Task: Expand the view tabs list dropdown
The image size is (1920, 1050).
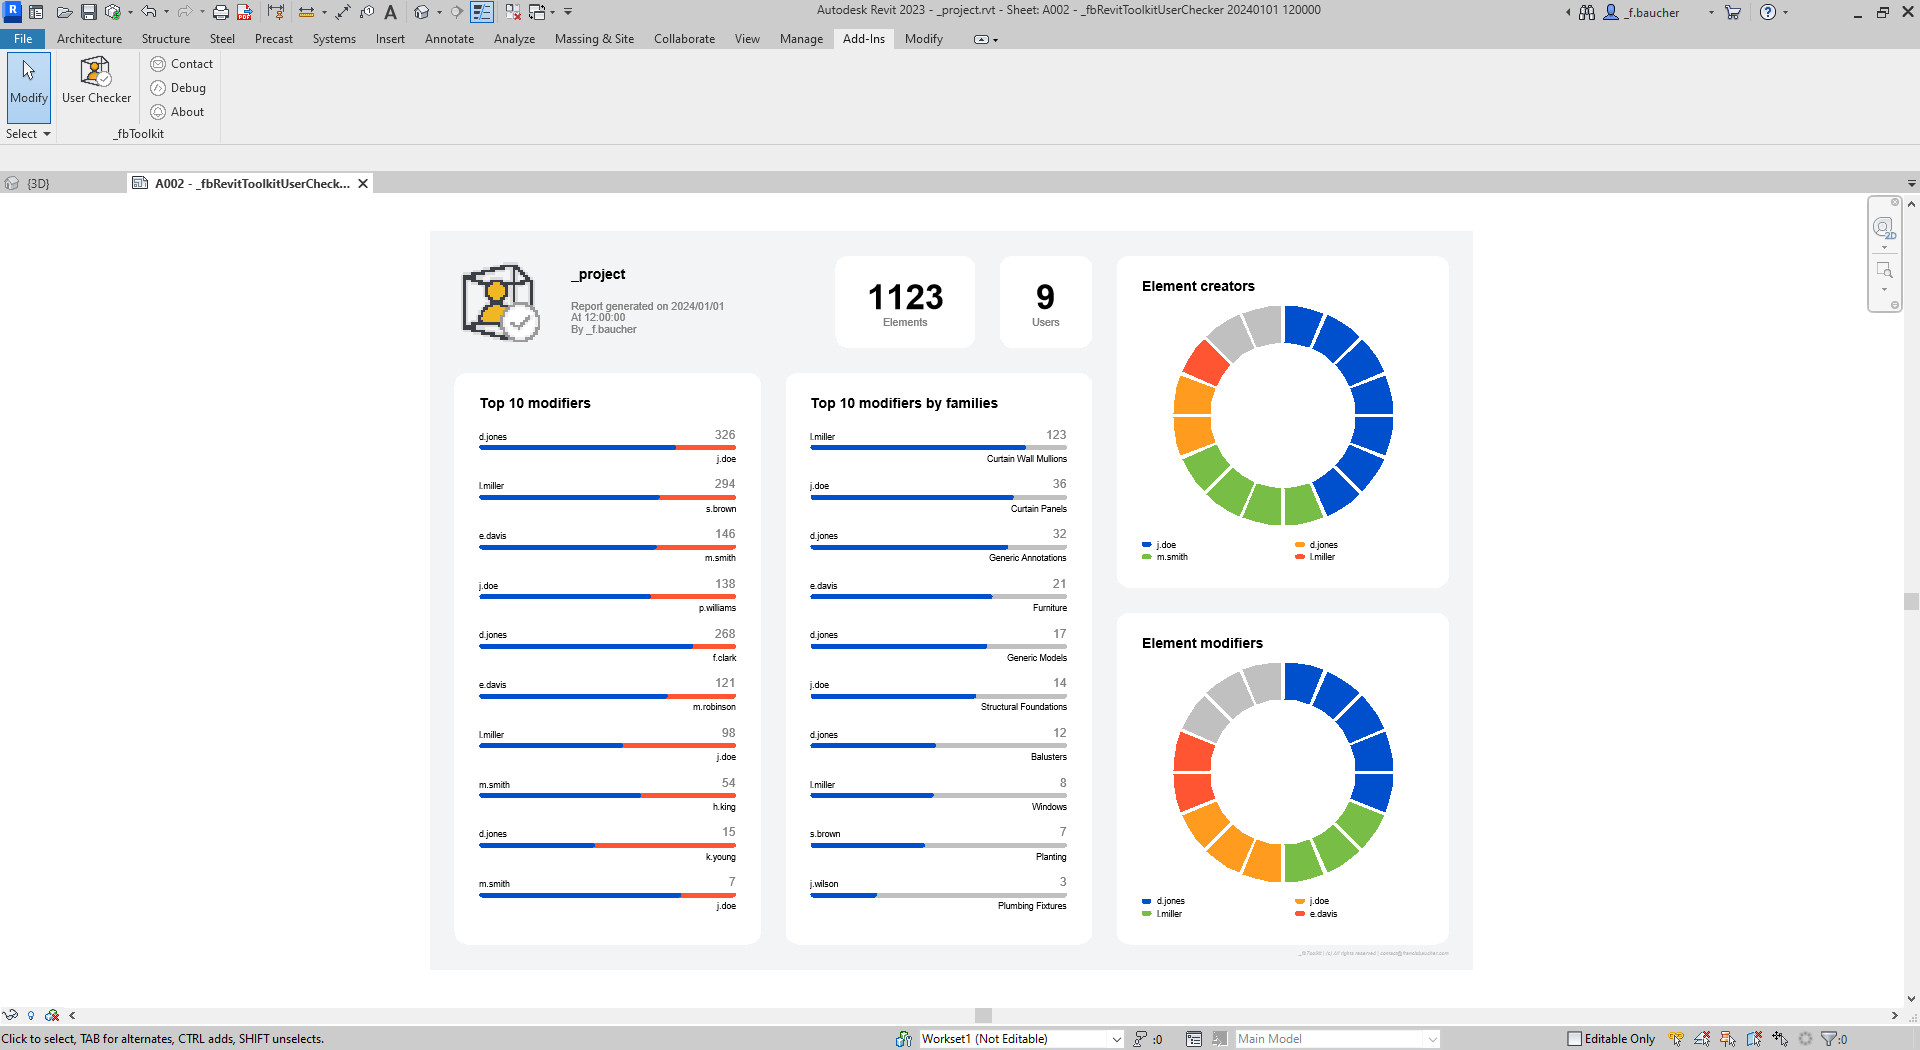Action: tap(1911, 184)
